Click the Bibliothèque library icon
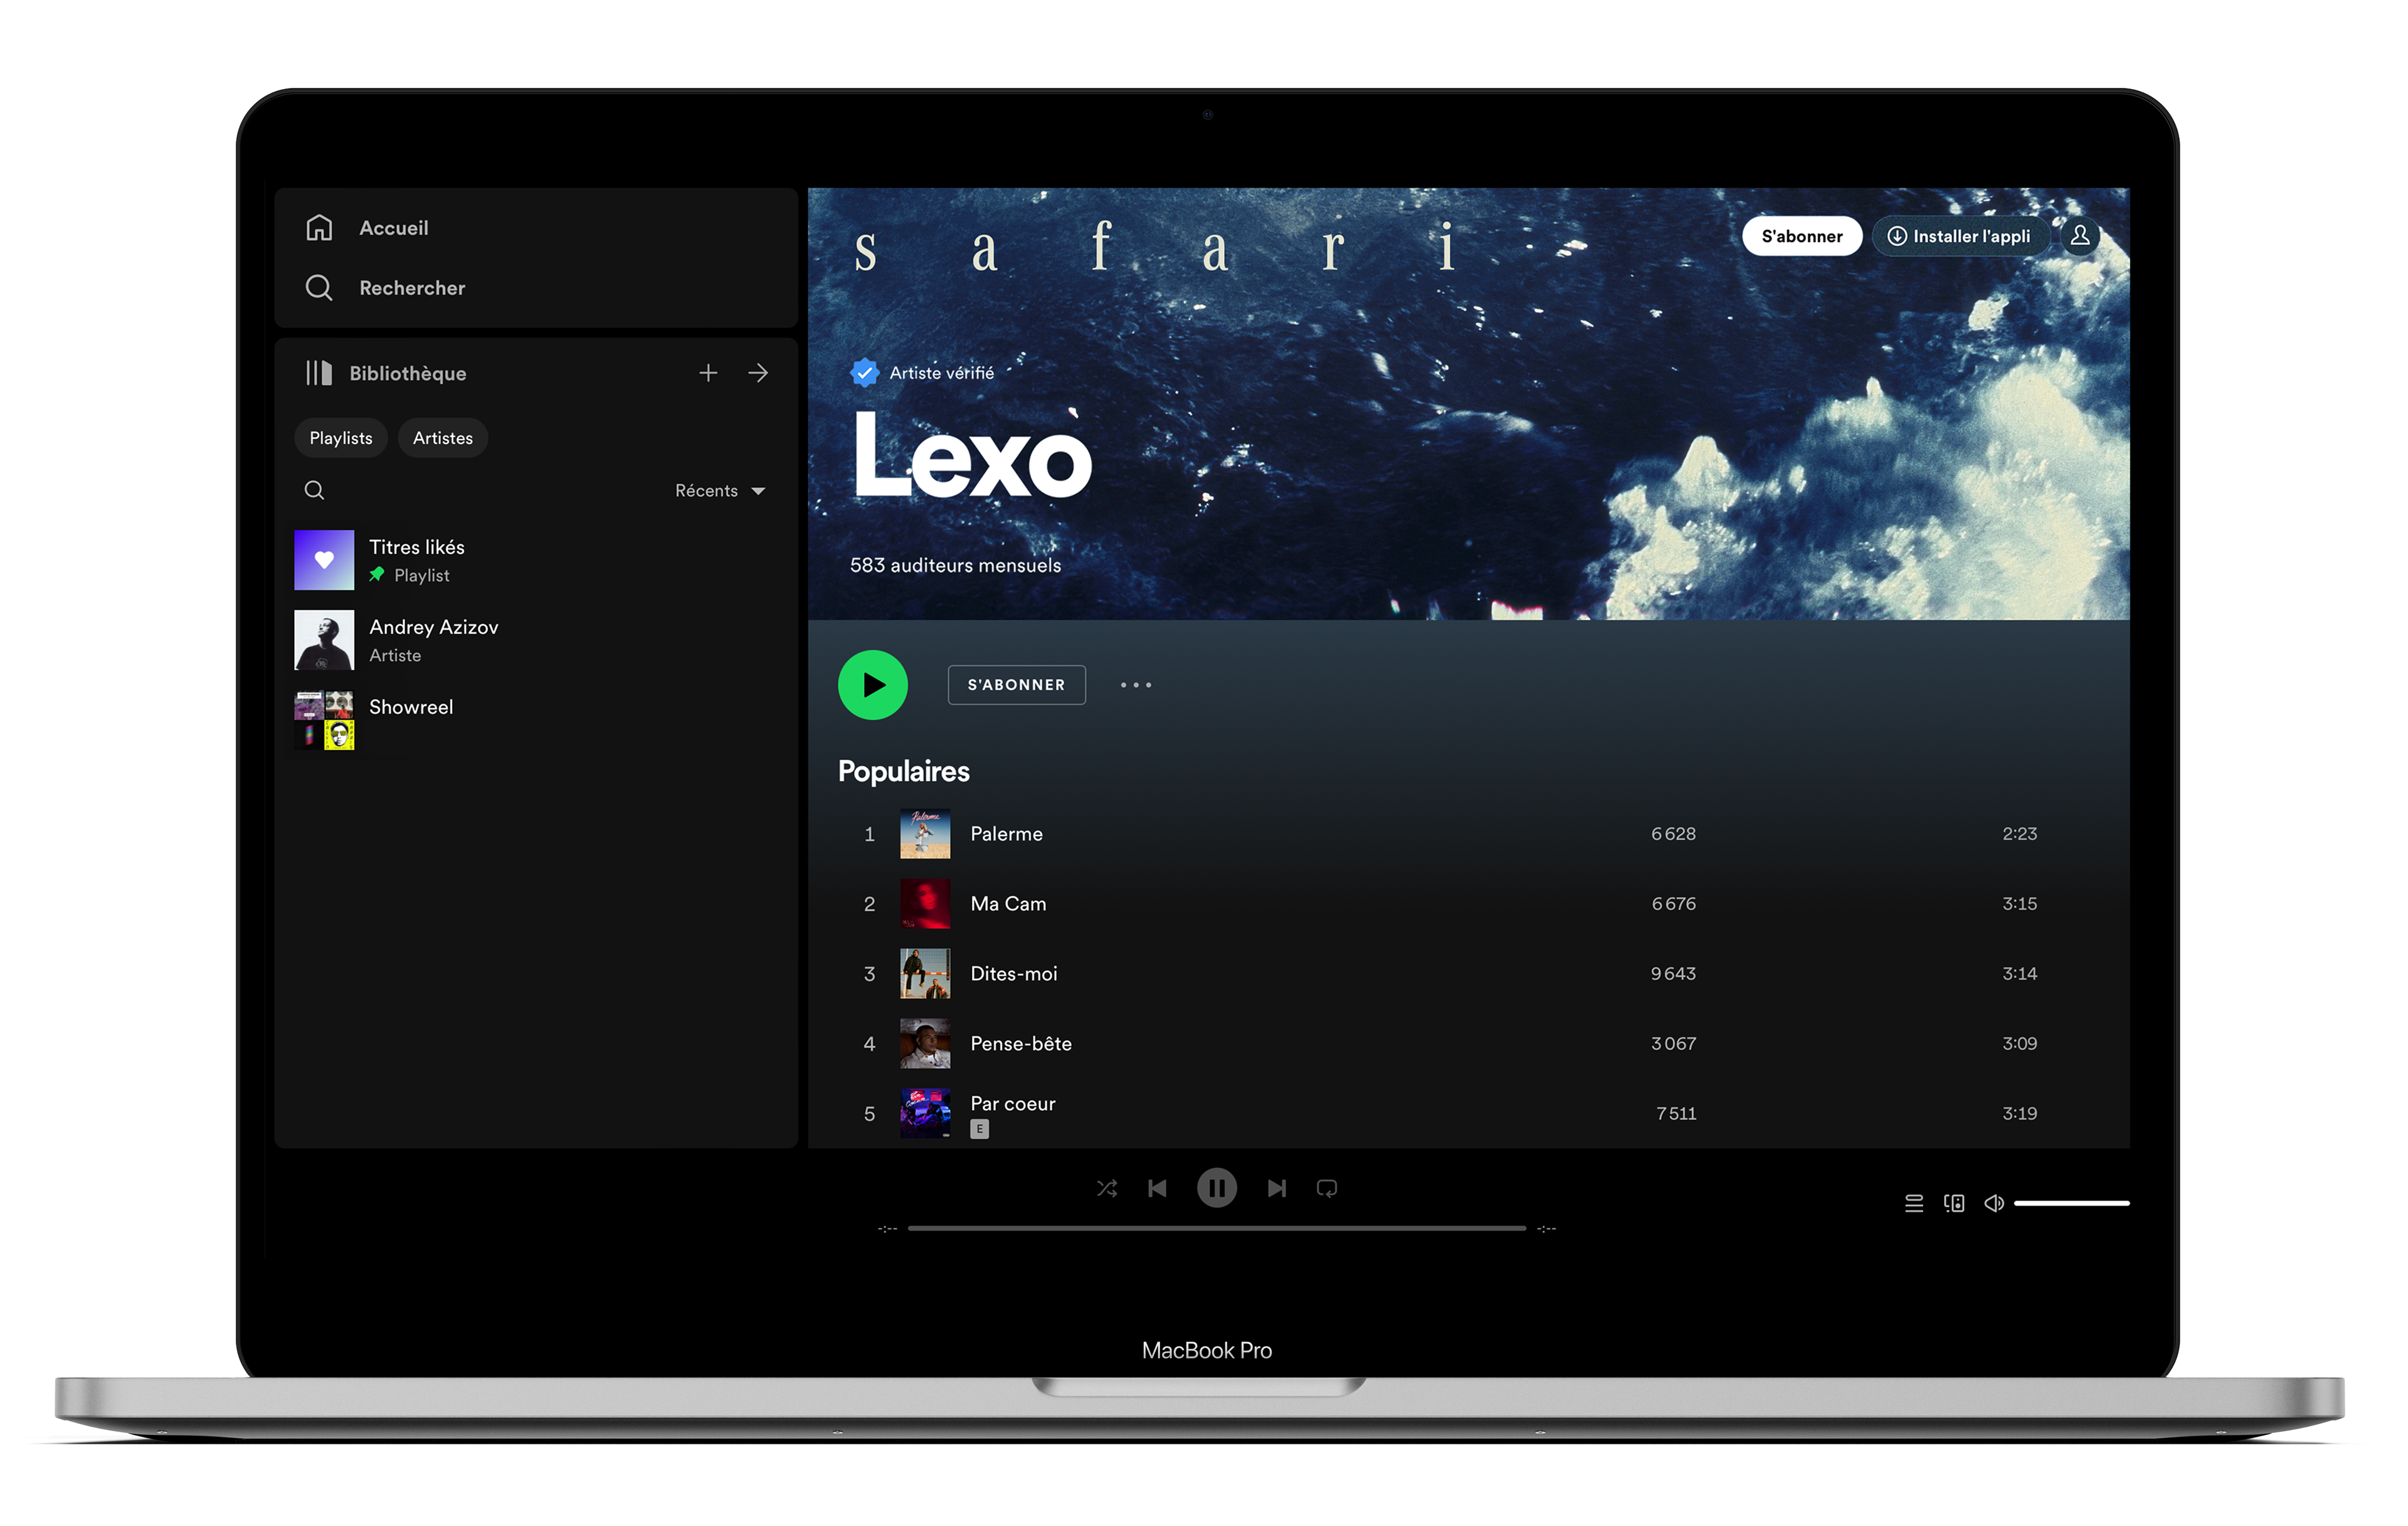 (x=319, y=373)
